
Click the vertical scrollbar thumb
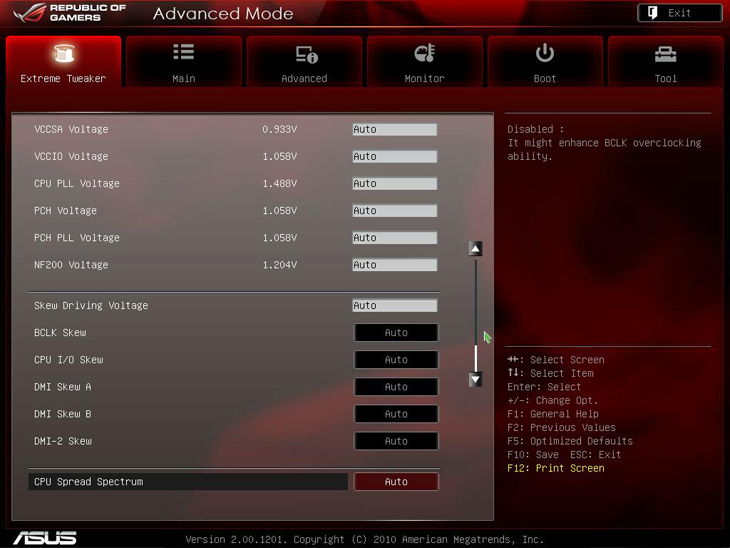pos(476,357)
